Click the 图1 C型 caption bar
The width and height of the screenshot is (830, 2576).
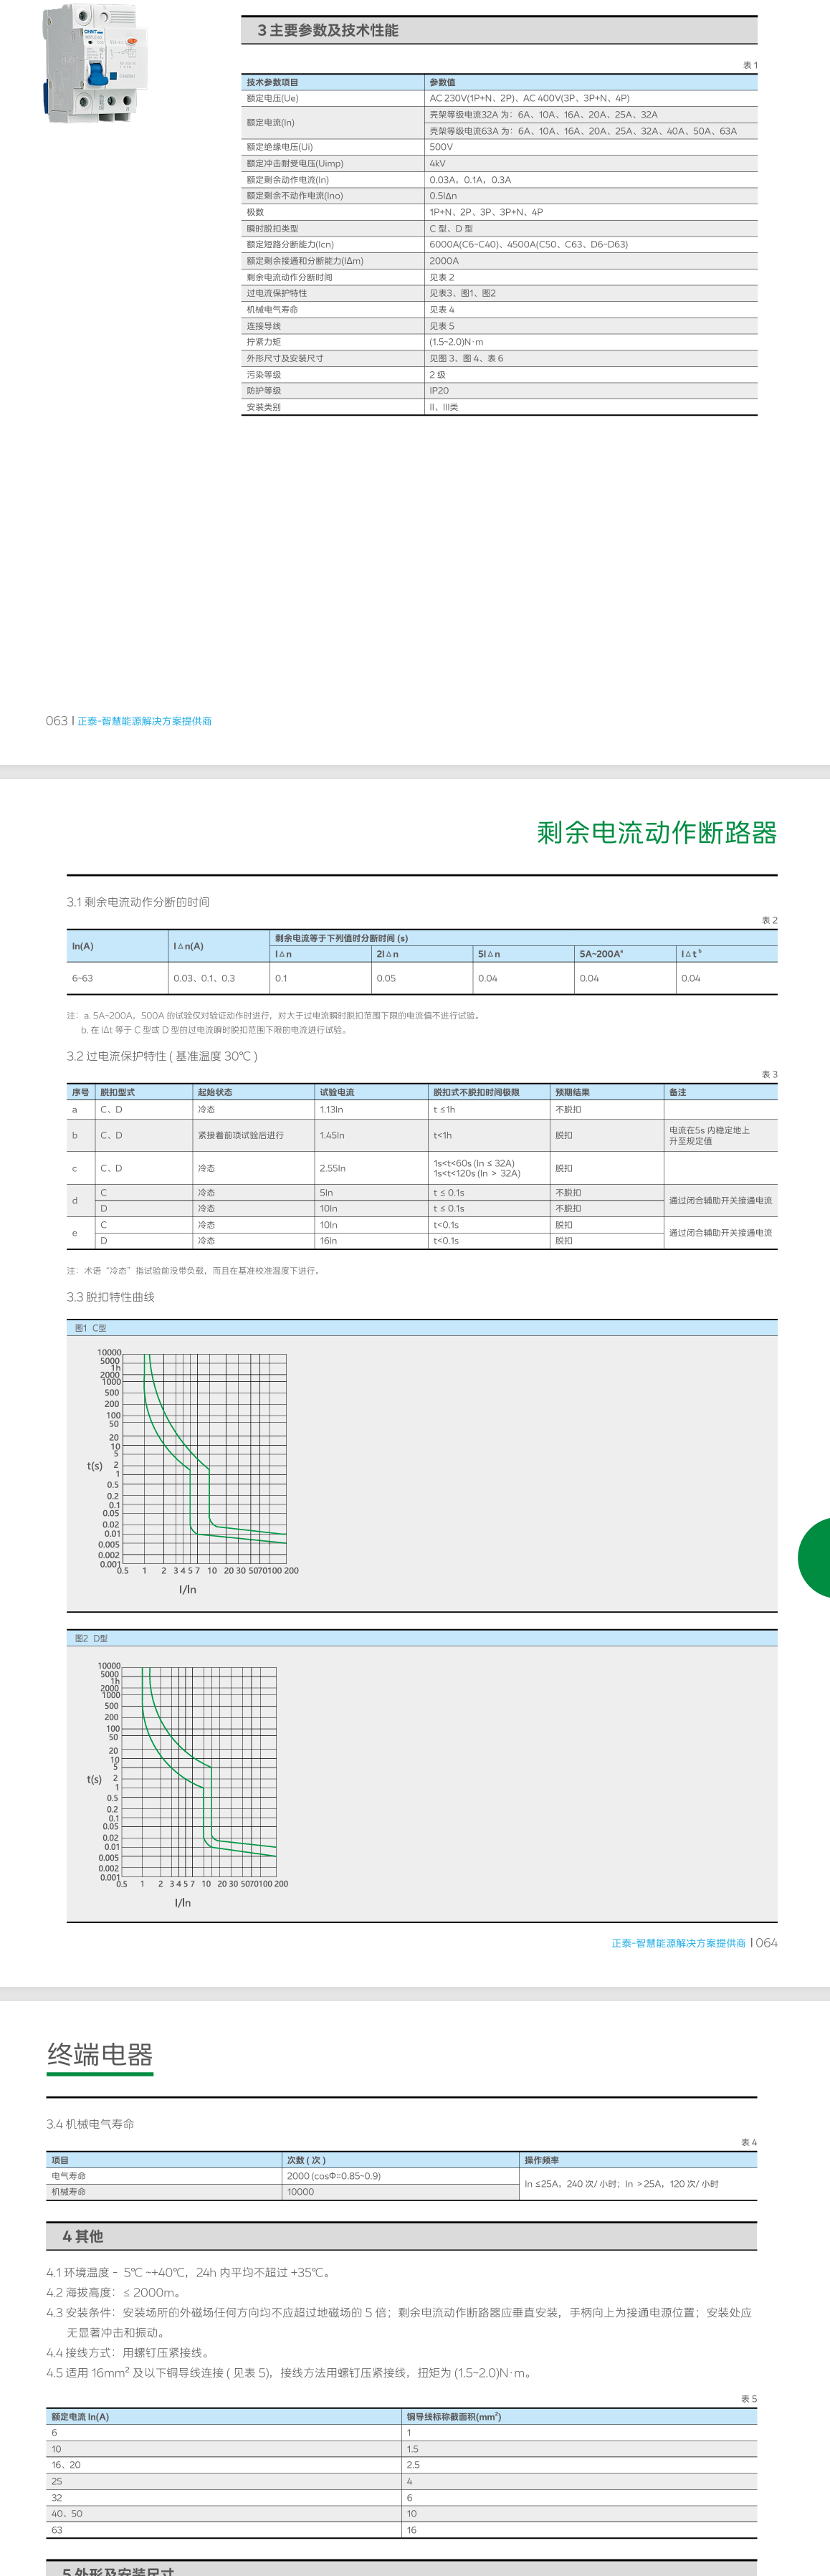pyautogui.click(x=91, y=1328)
